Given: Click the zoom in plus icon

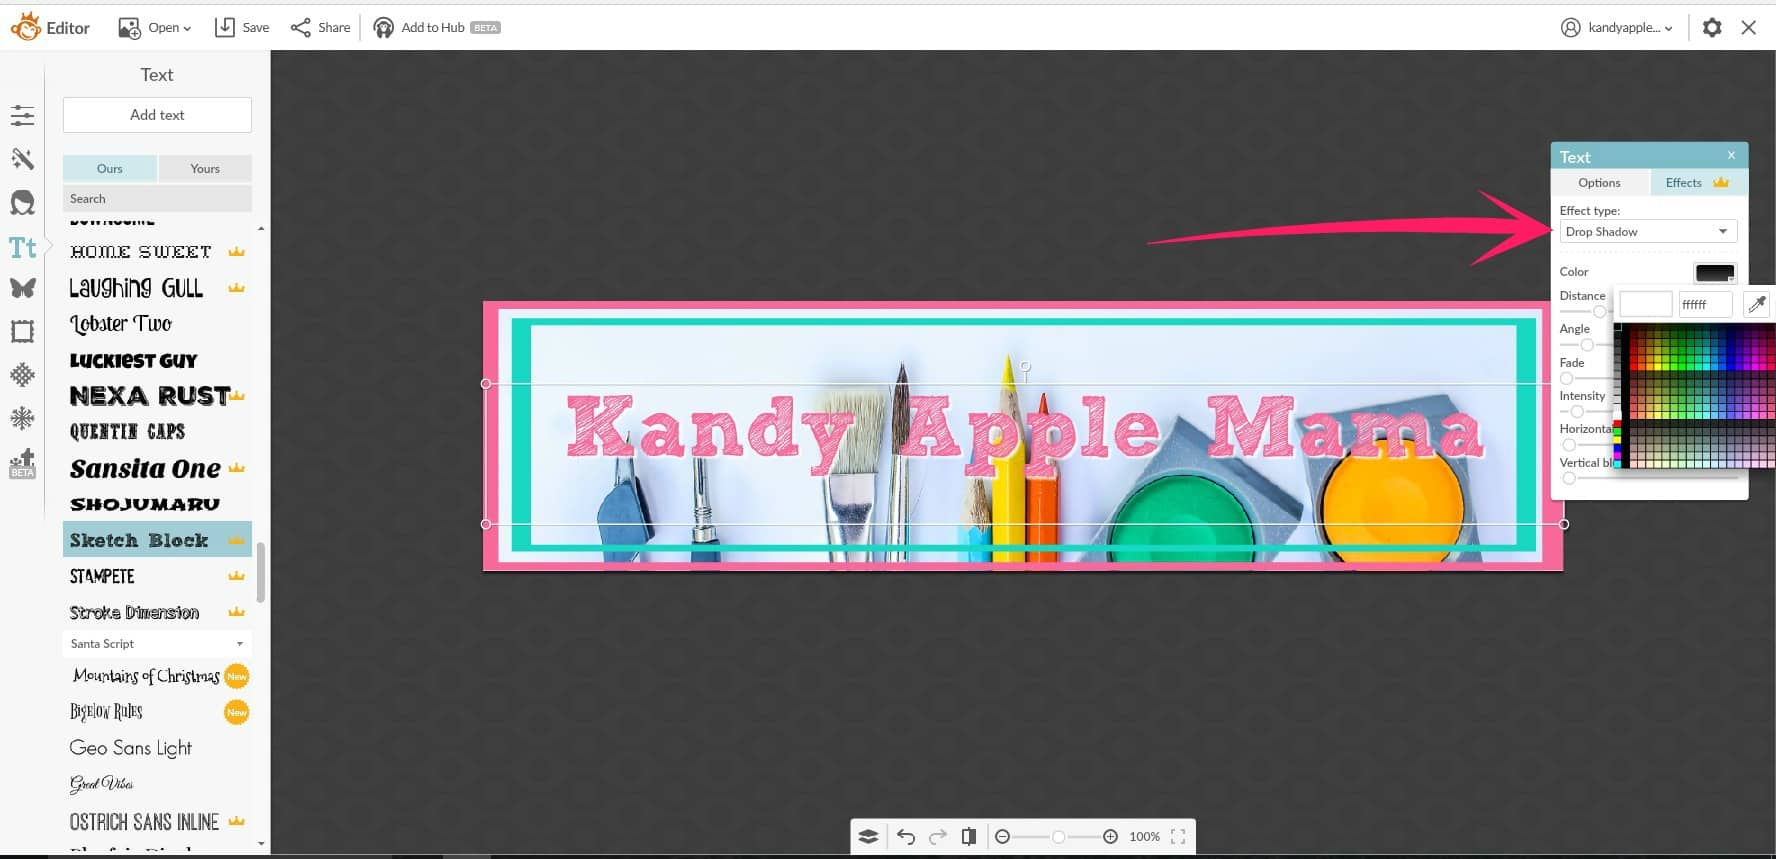Looking at the screenshot, I should 1110,837.
